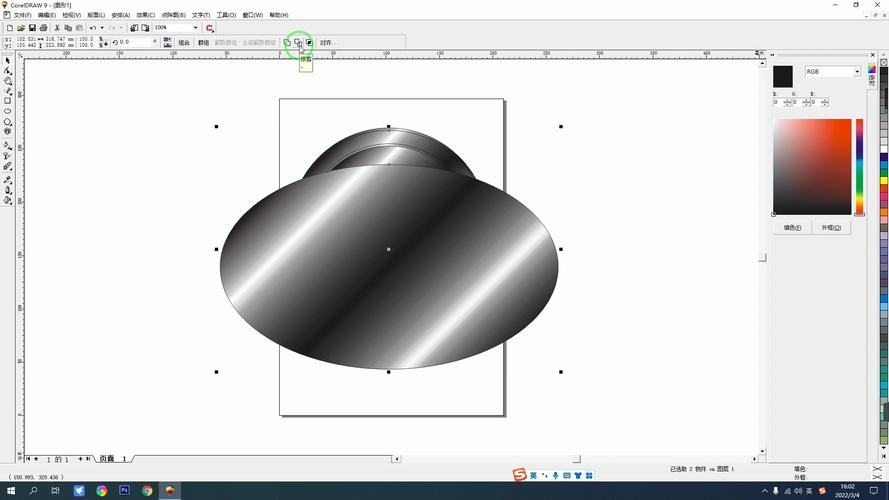Click the 外框(O) outline button
Image resolution: width=889 pixels, height=500 pixels.
click(831, 227)
